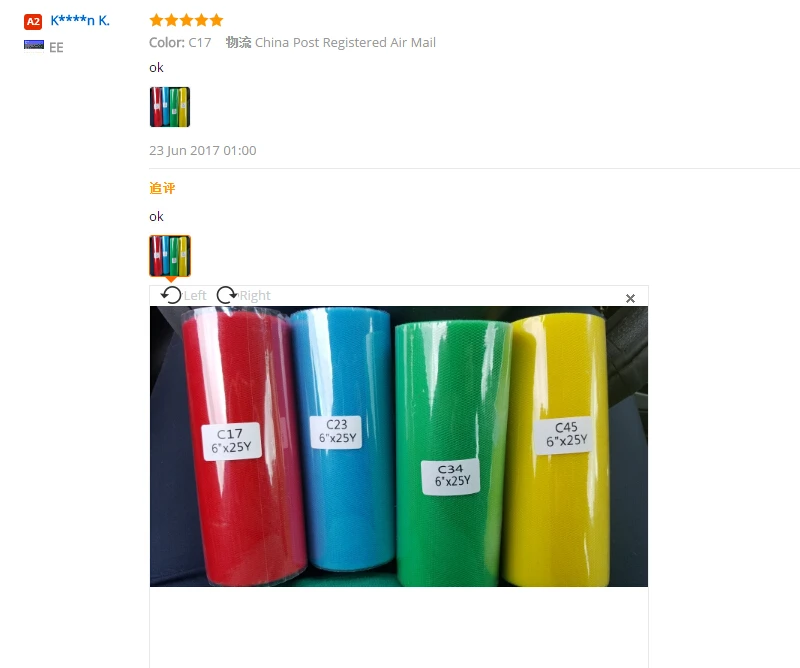Select the follow-up review thumbnail with orange border
The width and height of the screenshot is (800, 668).
[x=170, y=256]
